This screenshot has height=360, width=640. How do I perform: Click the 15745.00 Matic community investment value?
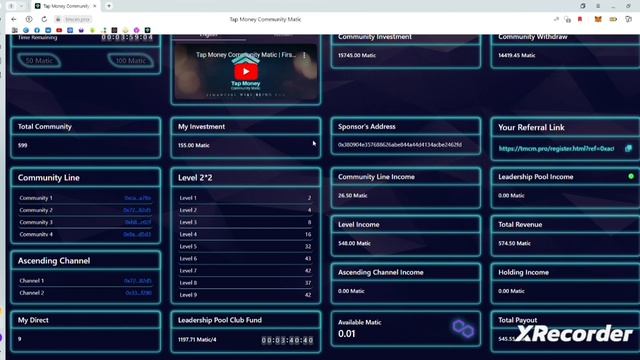point(357,55)
